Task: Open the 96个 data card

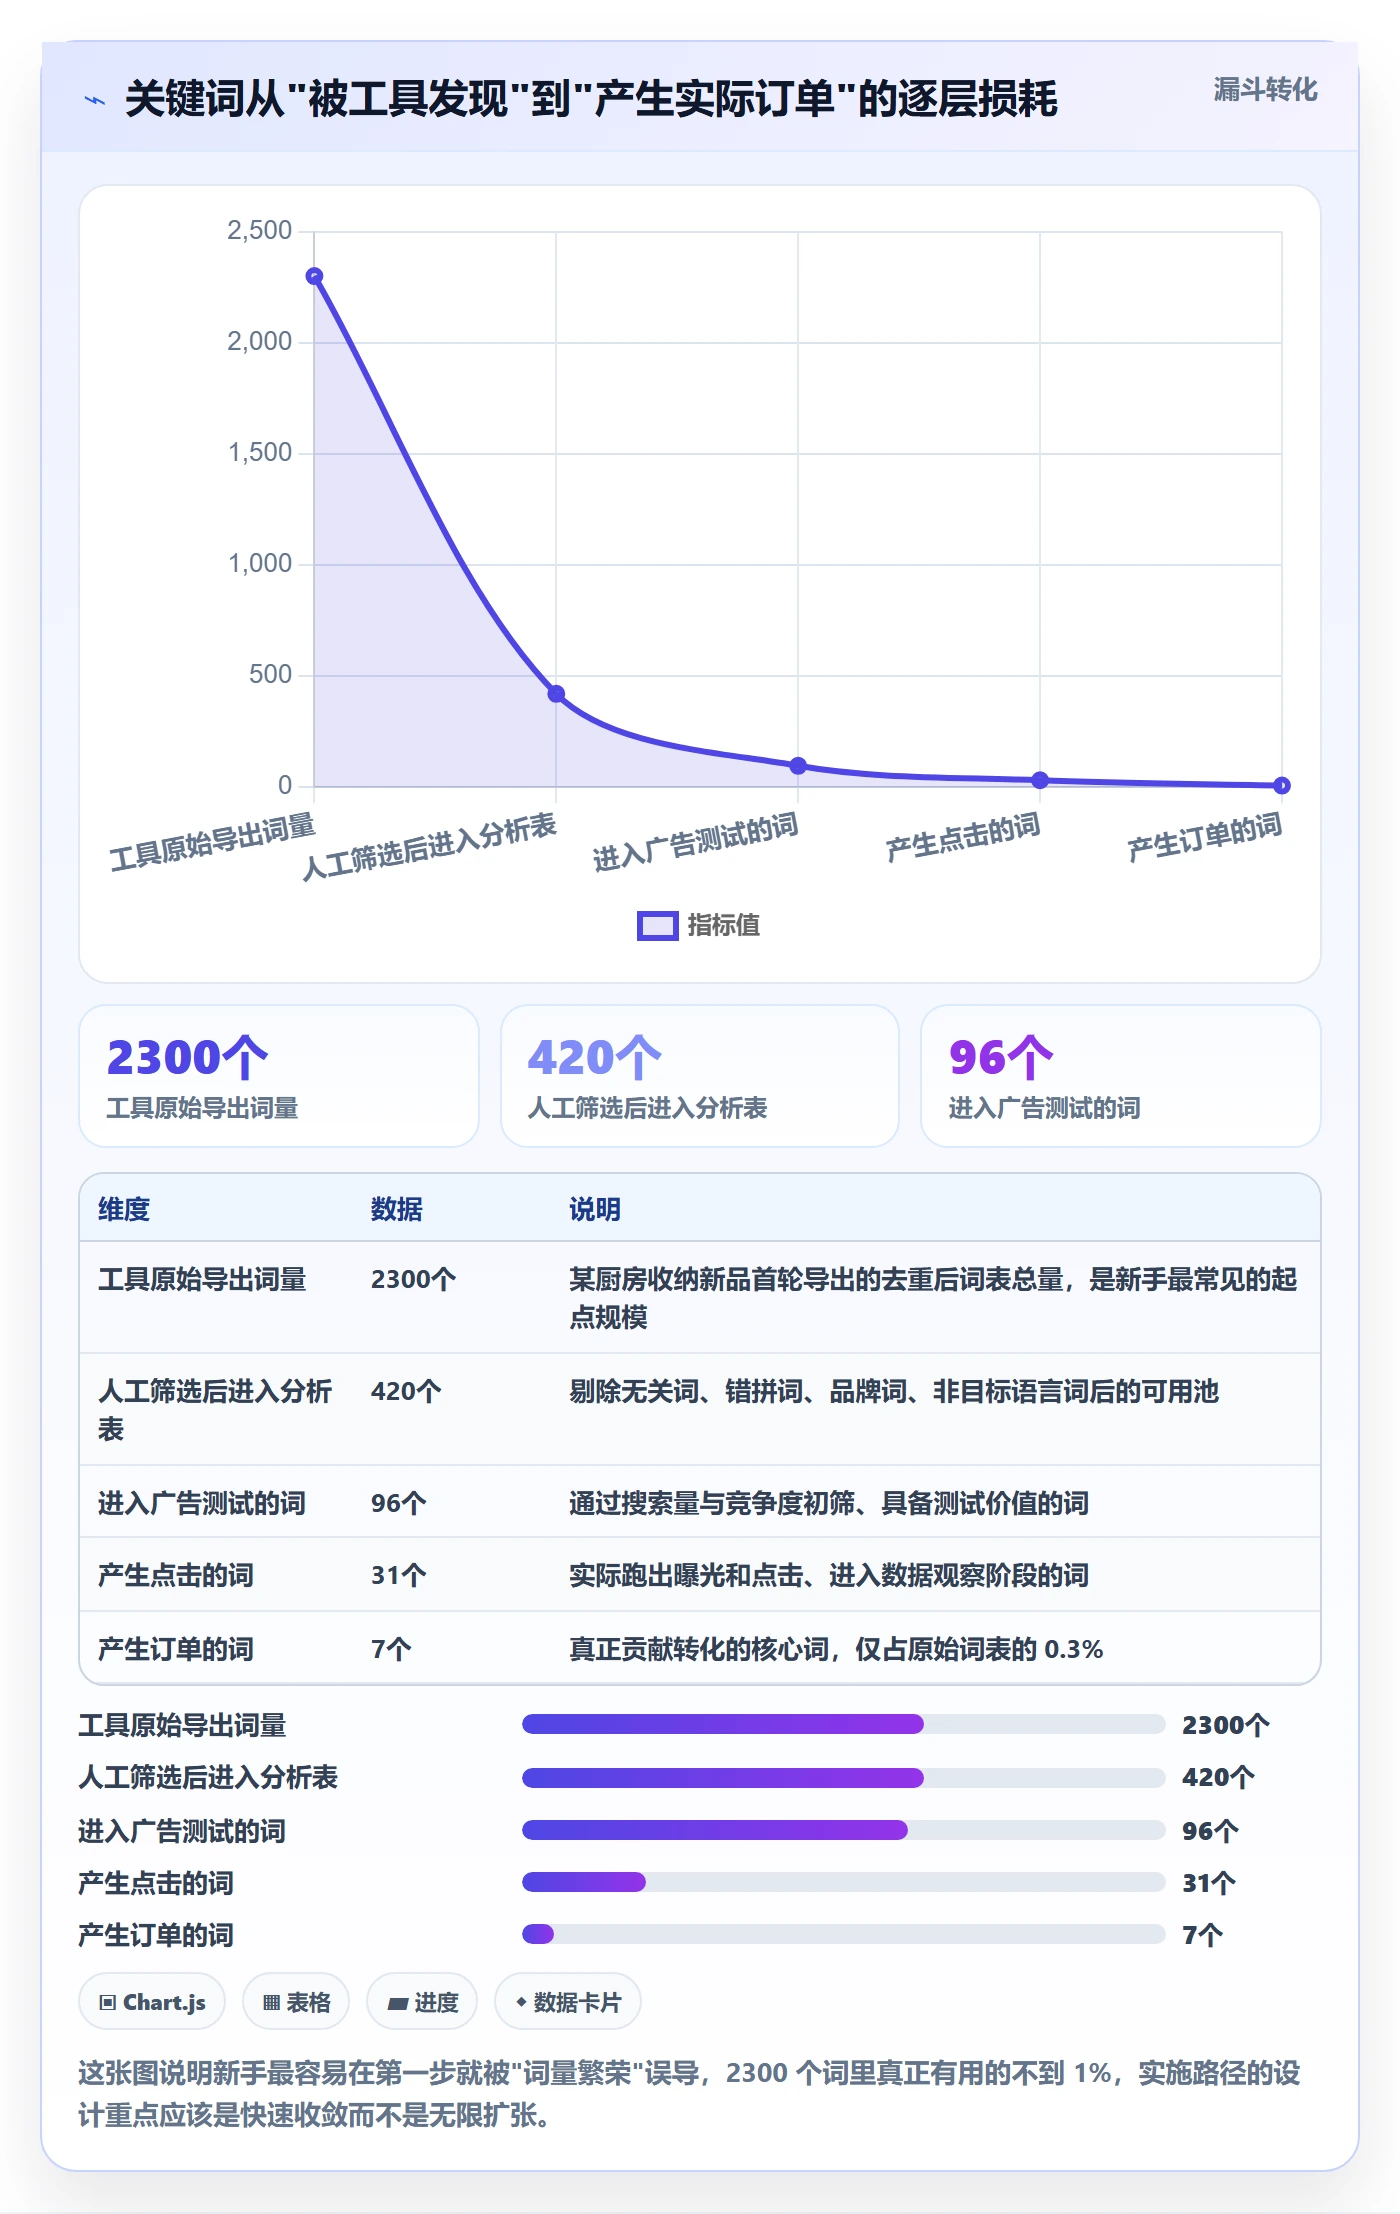Action: pyautogui.click(x=1121, y=1076)
